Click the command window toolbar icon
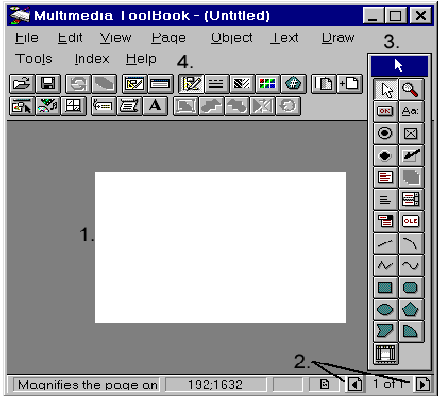The width and height of the screenshot is (439, 397). pyautogui.click(x=160, y=84)
